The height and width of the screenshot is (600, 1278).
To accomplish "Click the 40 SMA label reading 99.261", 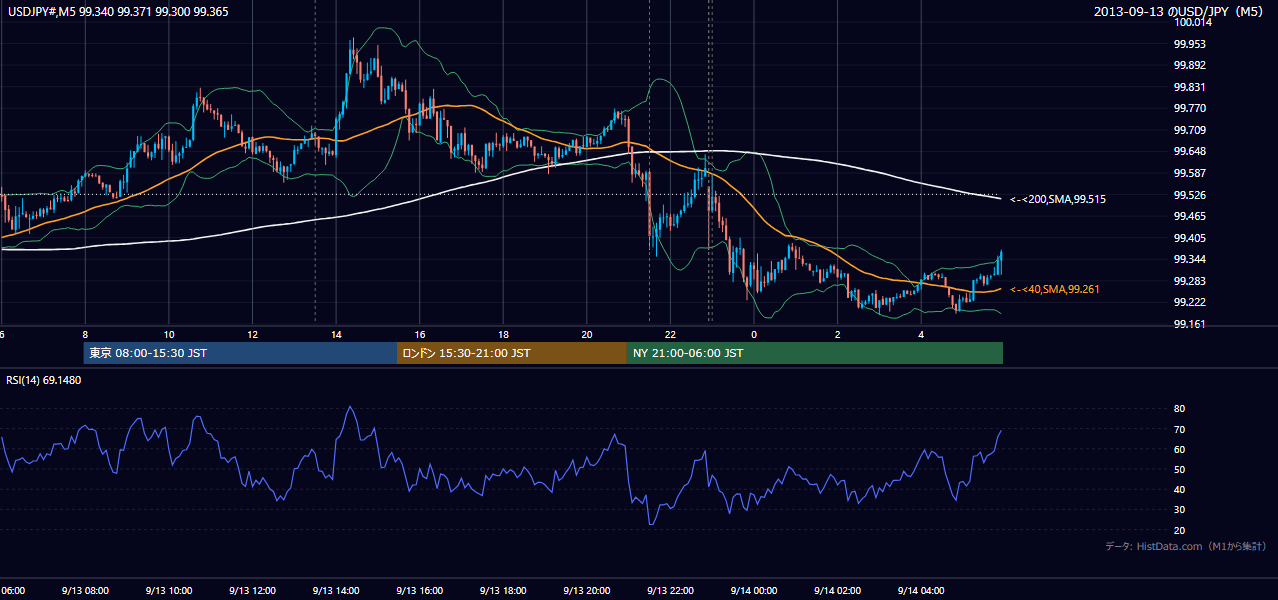I will point(1055,289).
